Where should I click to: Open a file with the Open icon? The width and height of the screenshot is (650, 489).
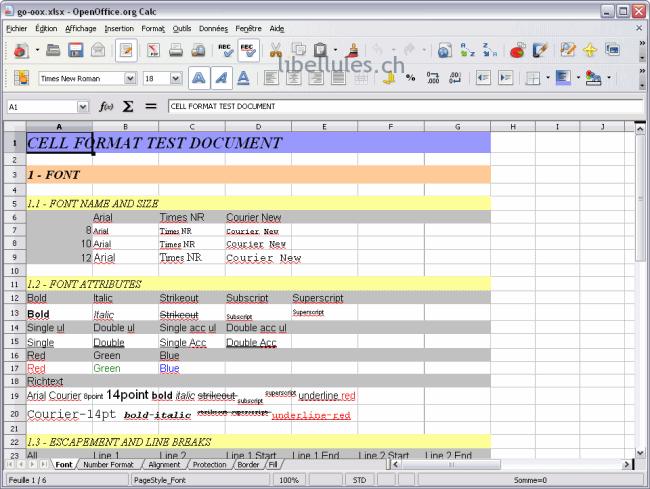pos(53,50)
